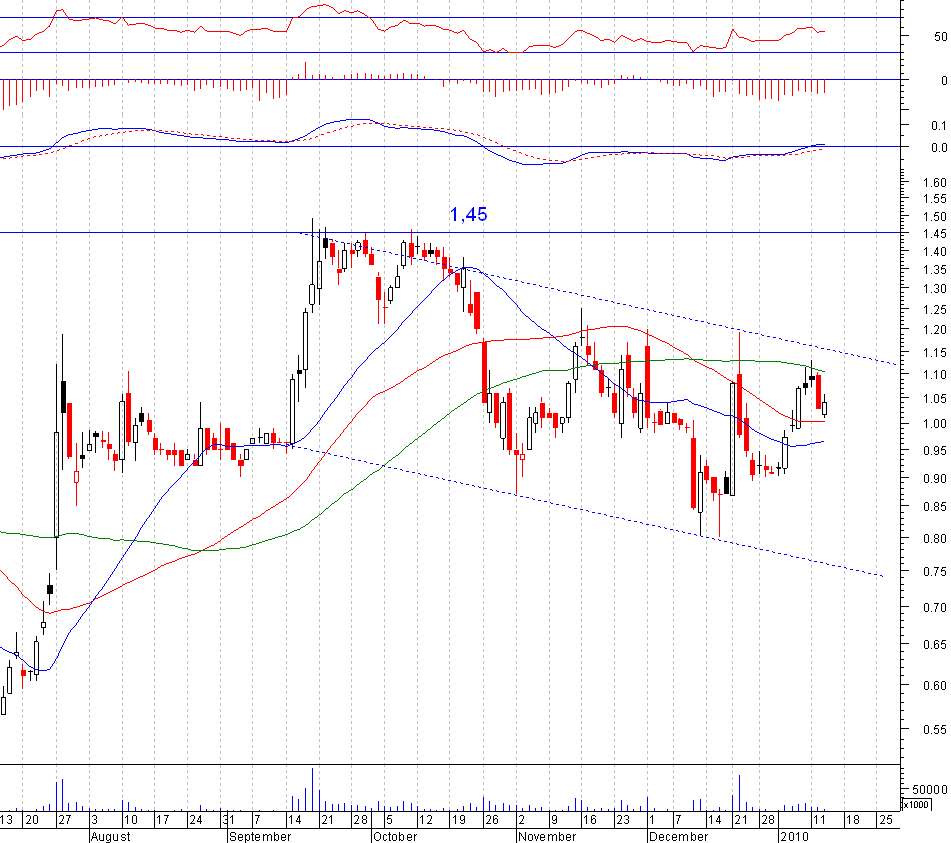The width and height of the screenshot is (951, 843).
Task: Click the x1000 volume multiplier label
Action: pos(915,804)
